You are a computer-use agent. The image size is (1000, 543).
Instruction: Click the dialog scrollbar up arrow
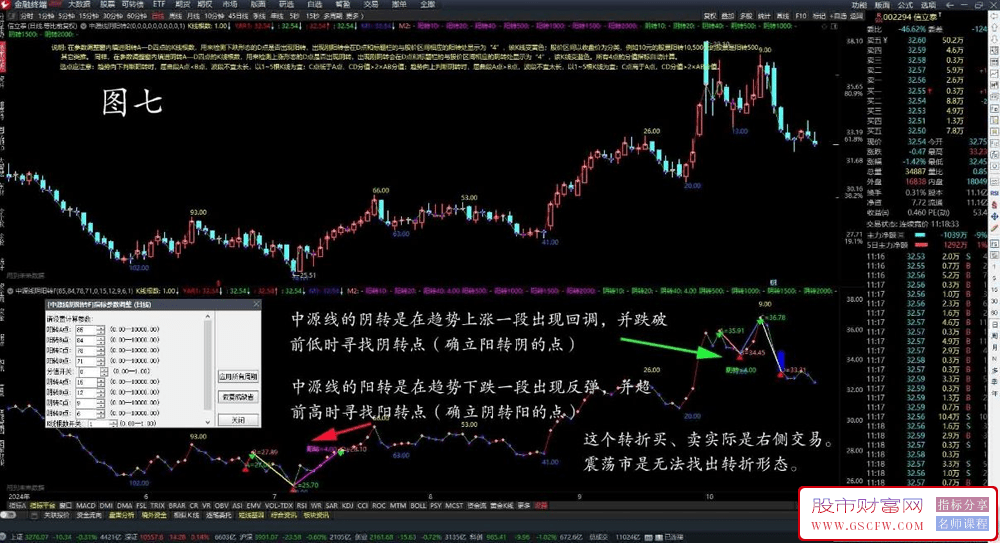click(x=208, y=316)
